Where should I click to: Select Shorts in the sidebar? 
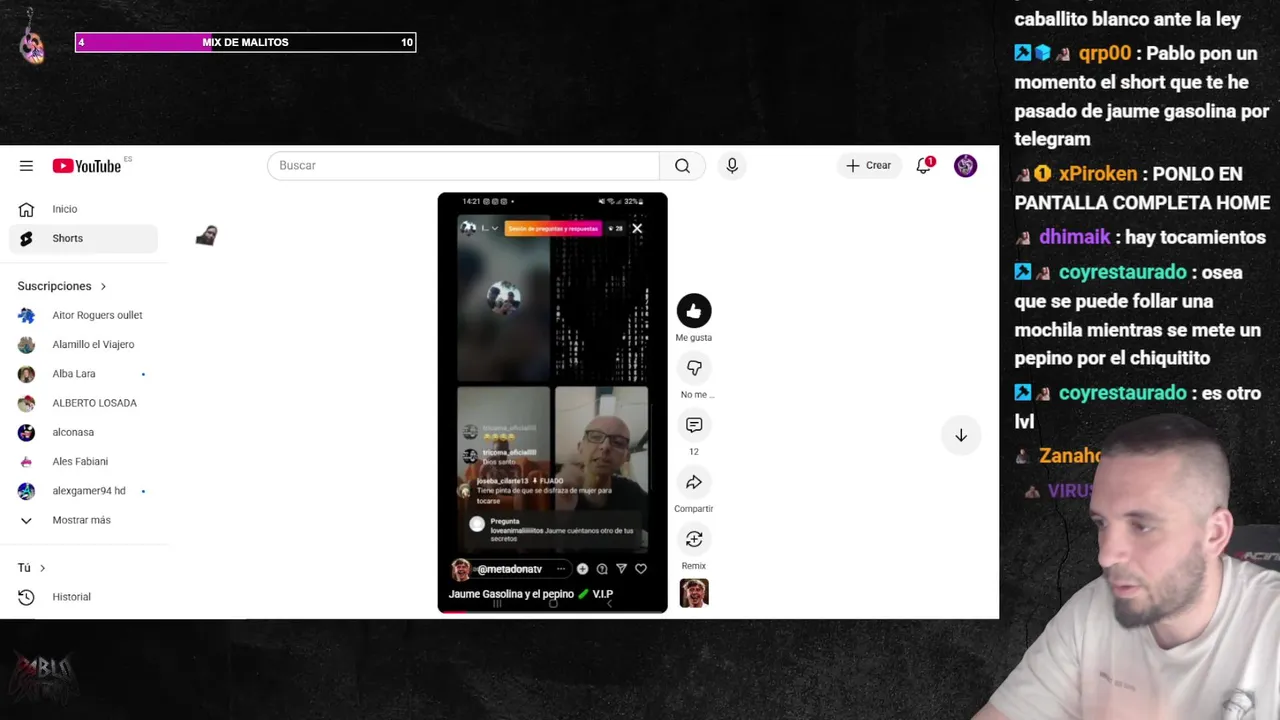pyautogui.click(x=84, y=238)
